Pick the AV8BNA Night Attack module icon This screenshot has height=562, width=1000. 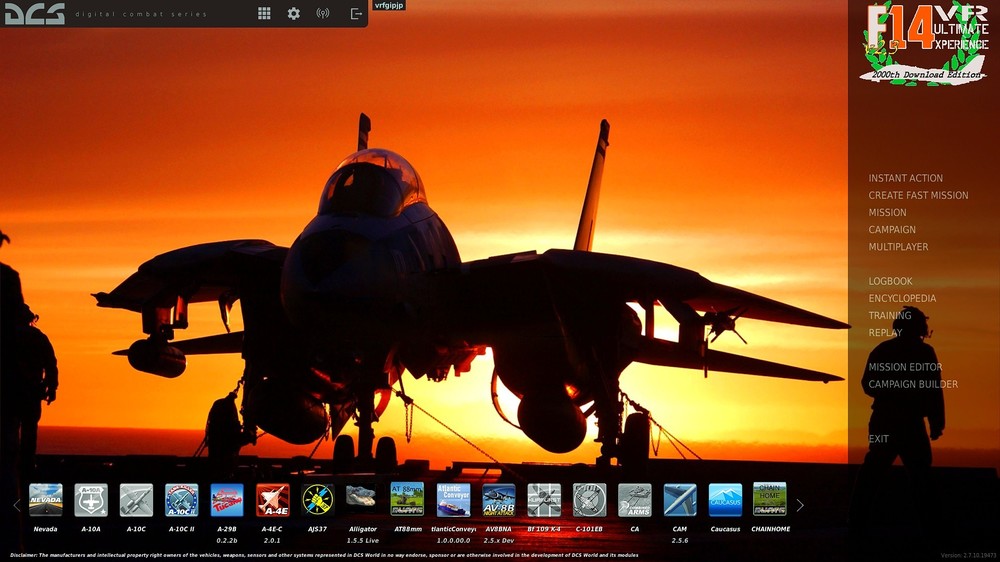coord(498,500)
